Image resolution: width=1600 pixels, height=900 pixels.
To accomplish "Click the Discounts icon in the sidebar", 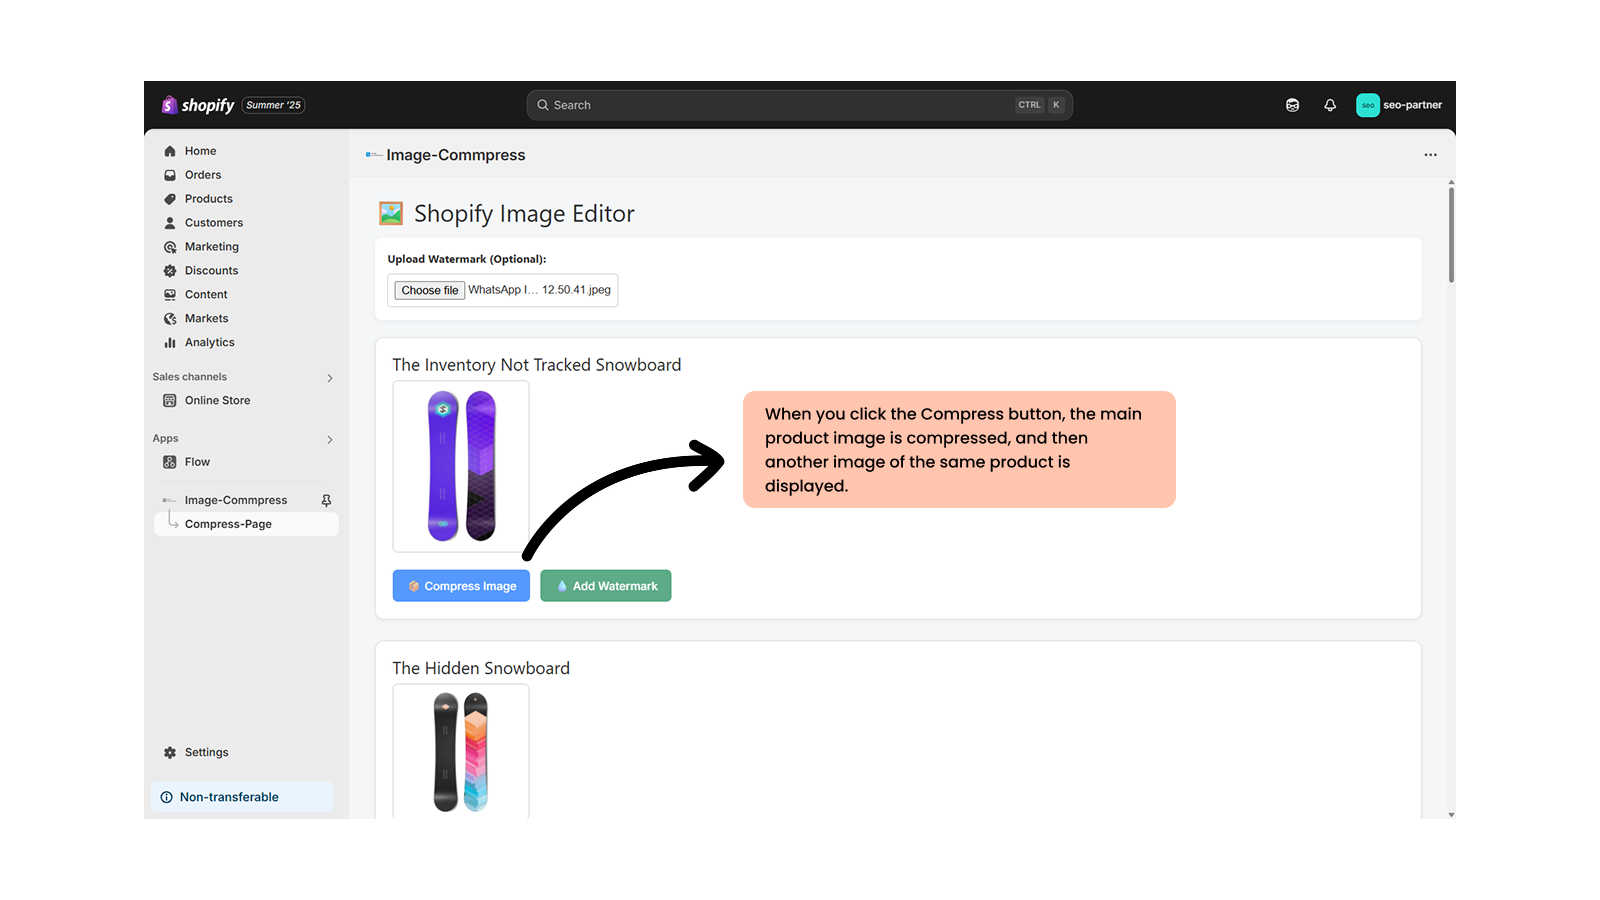I will [x=170, y=270].
